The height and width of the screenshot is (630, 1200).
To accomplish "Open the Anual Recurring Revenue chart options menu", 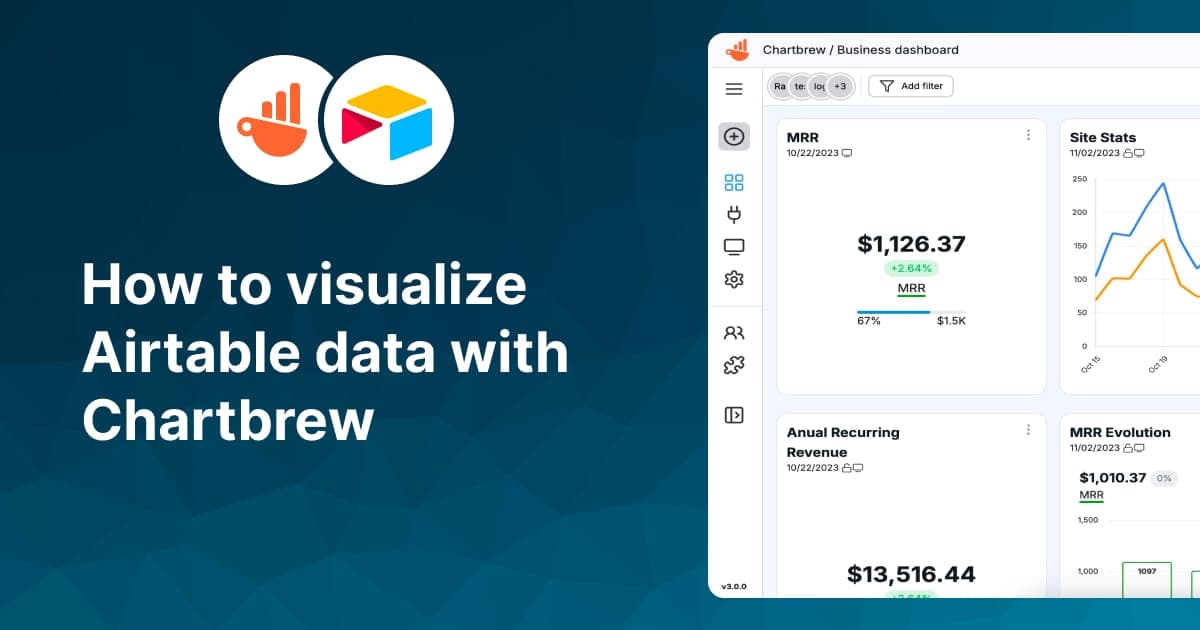I will tap(1028, 429).
